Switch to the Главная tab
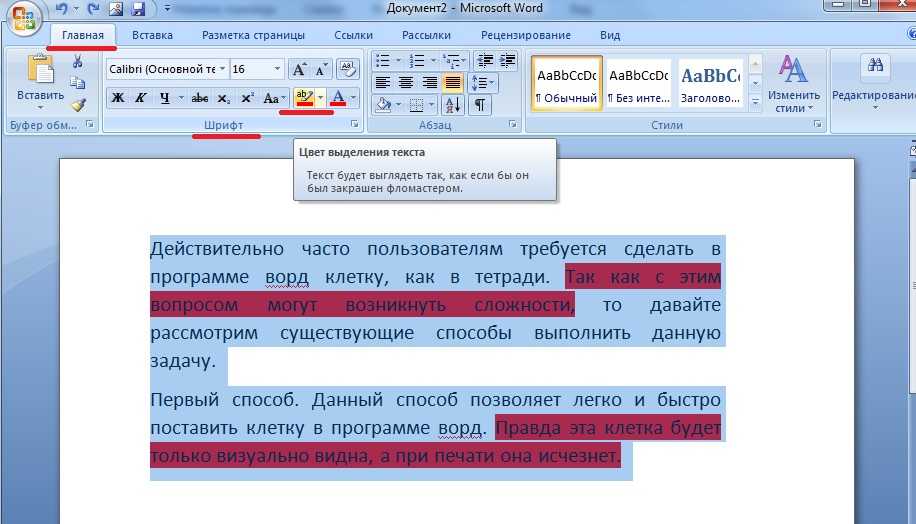916x524 pixels. click(x=82, y=35)
